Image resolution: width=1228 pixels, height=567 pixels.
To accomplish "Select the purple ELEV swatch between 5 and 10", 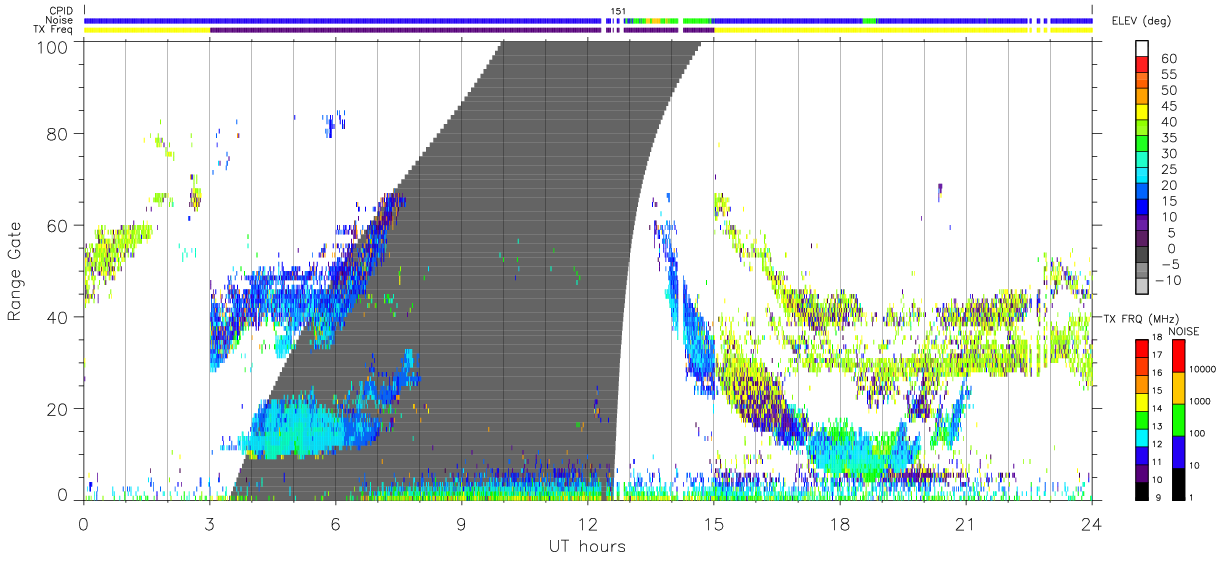I will click(1143, 224).
